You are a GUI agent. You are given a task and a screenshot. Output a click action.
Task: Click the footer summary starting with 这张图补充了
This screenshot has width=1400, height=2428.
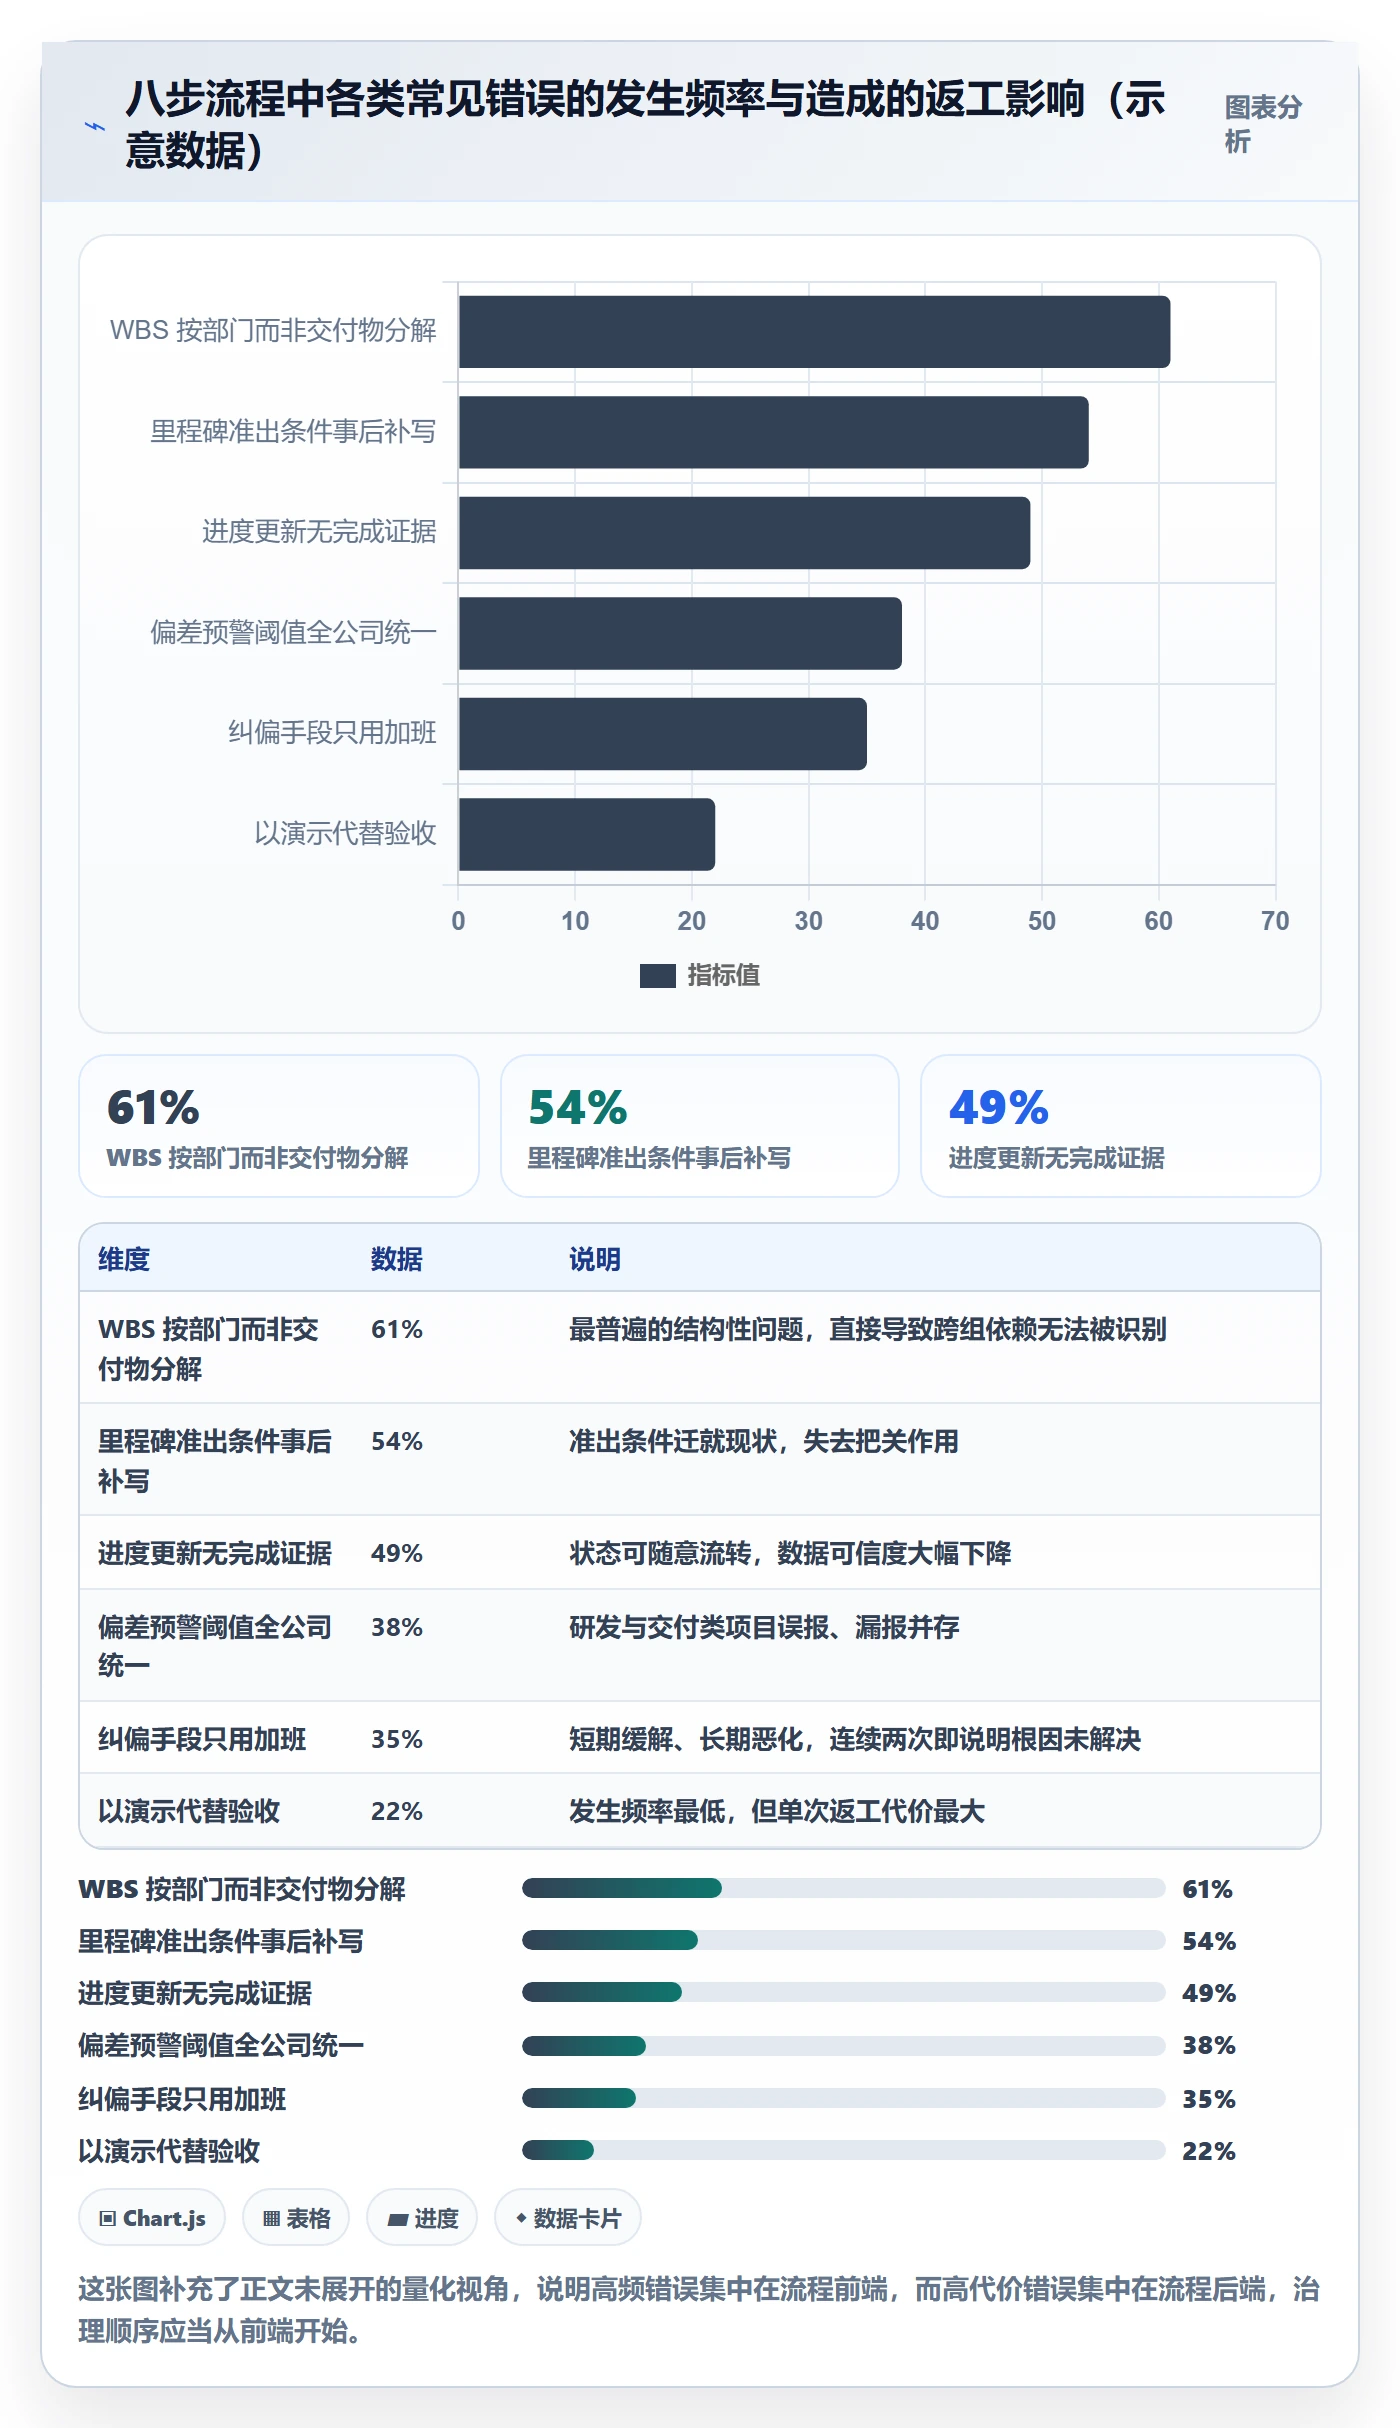[x=699, y=2310]
